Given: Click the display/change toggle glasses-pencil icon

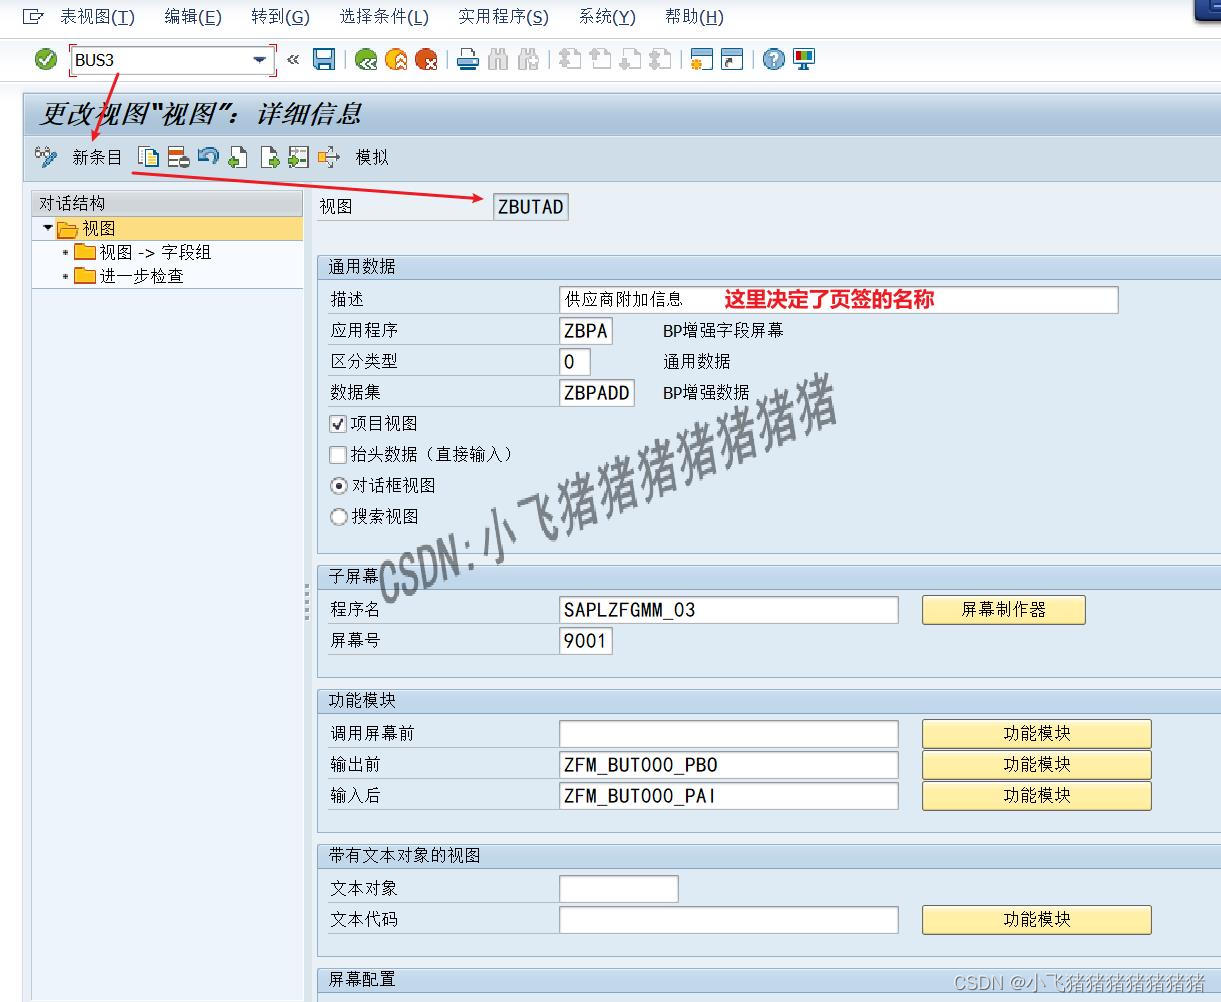Looking at the screenshot, I should (46, 157).
